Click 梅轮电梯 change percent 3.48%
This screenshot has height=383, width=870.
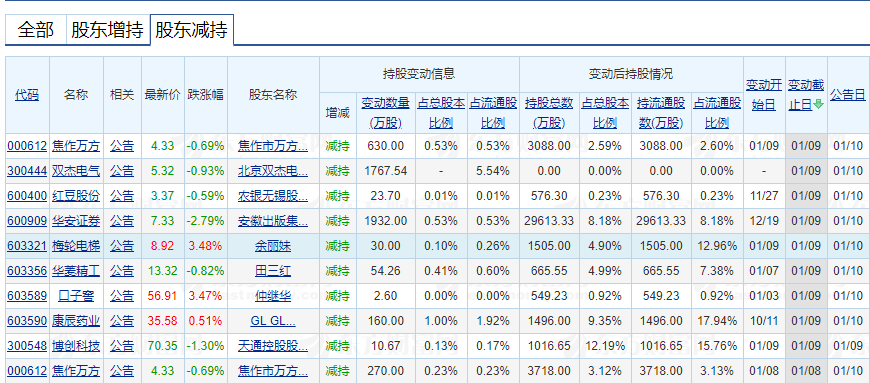(205, 246)
